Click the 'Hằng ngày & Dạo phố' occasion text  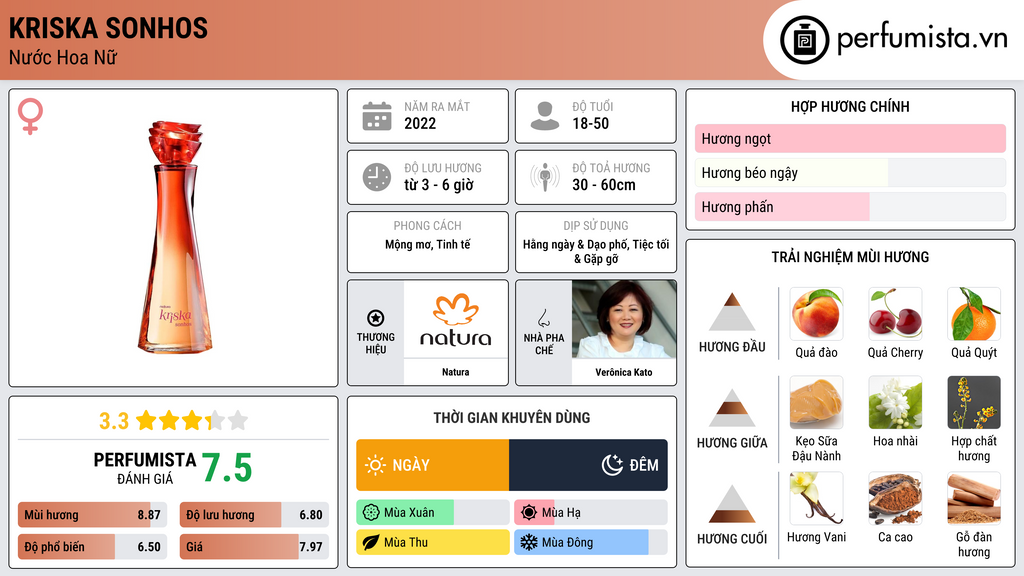click(575, 244)
